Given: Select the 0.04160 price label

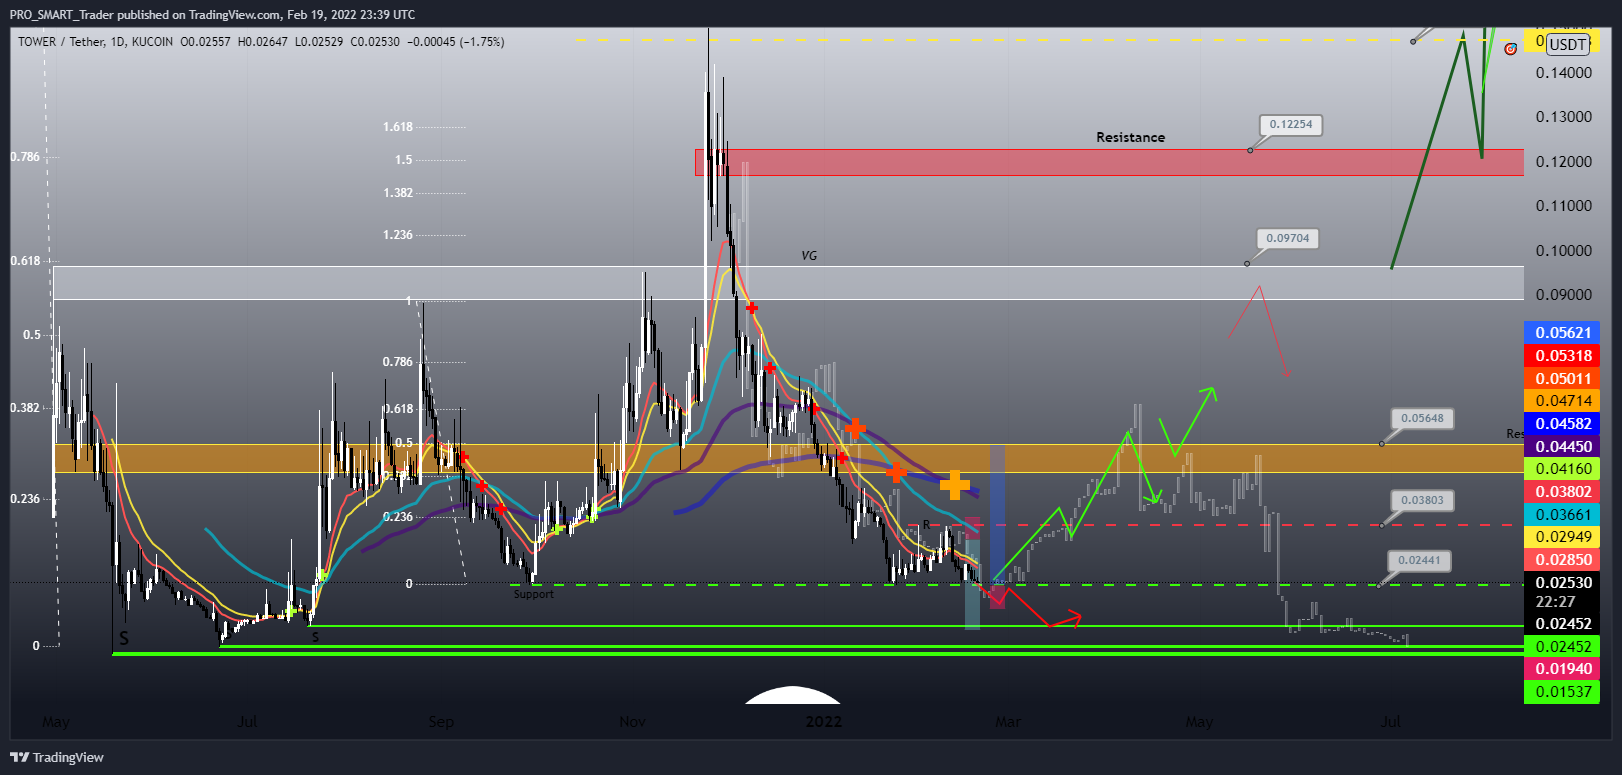Looking at the screenshot, I should pos(1562,469).
